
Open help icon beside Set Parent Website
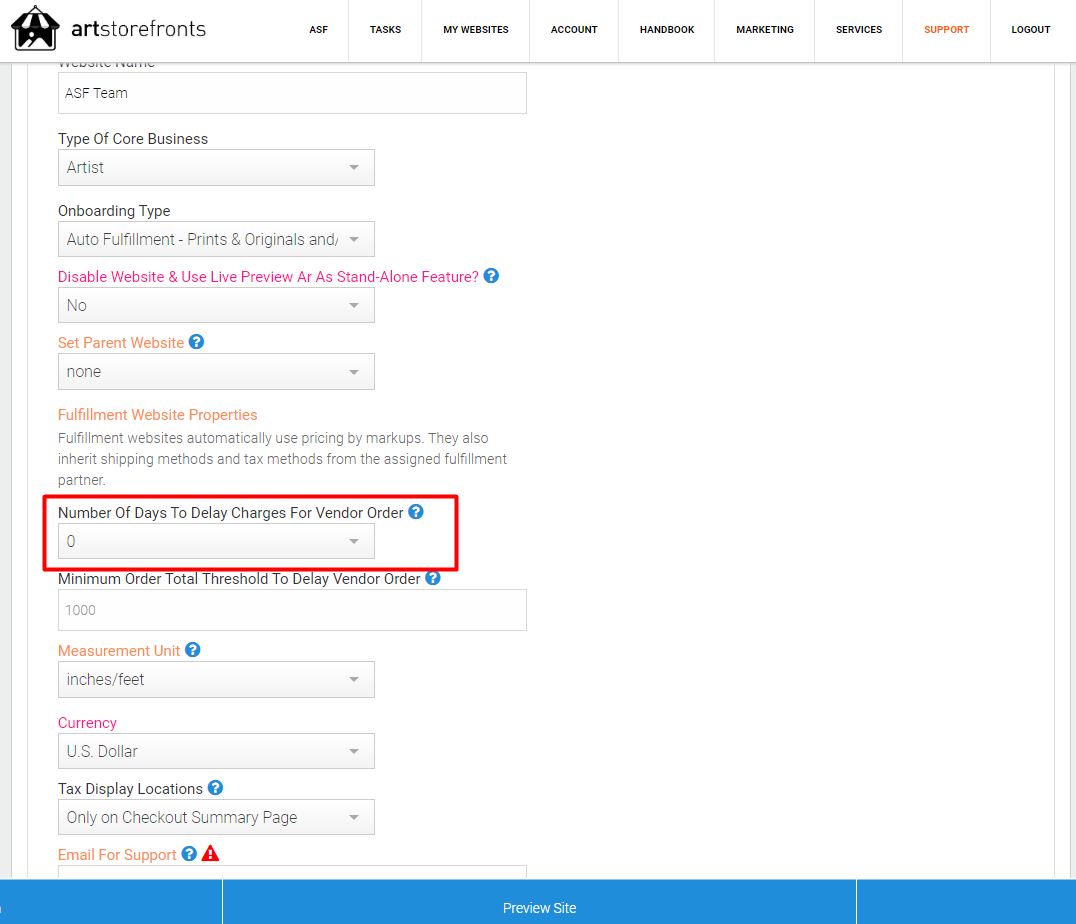coord(196,342)
